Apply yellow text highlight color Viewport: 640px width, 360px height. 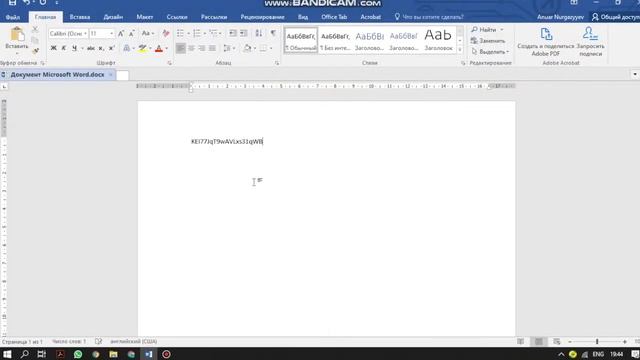click(x=142, y=48)
